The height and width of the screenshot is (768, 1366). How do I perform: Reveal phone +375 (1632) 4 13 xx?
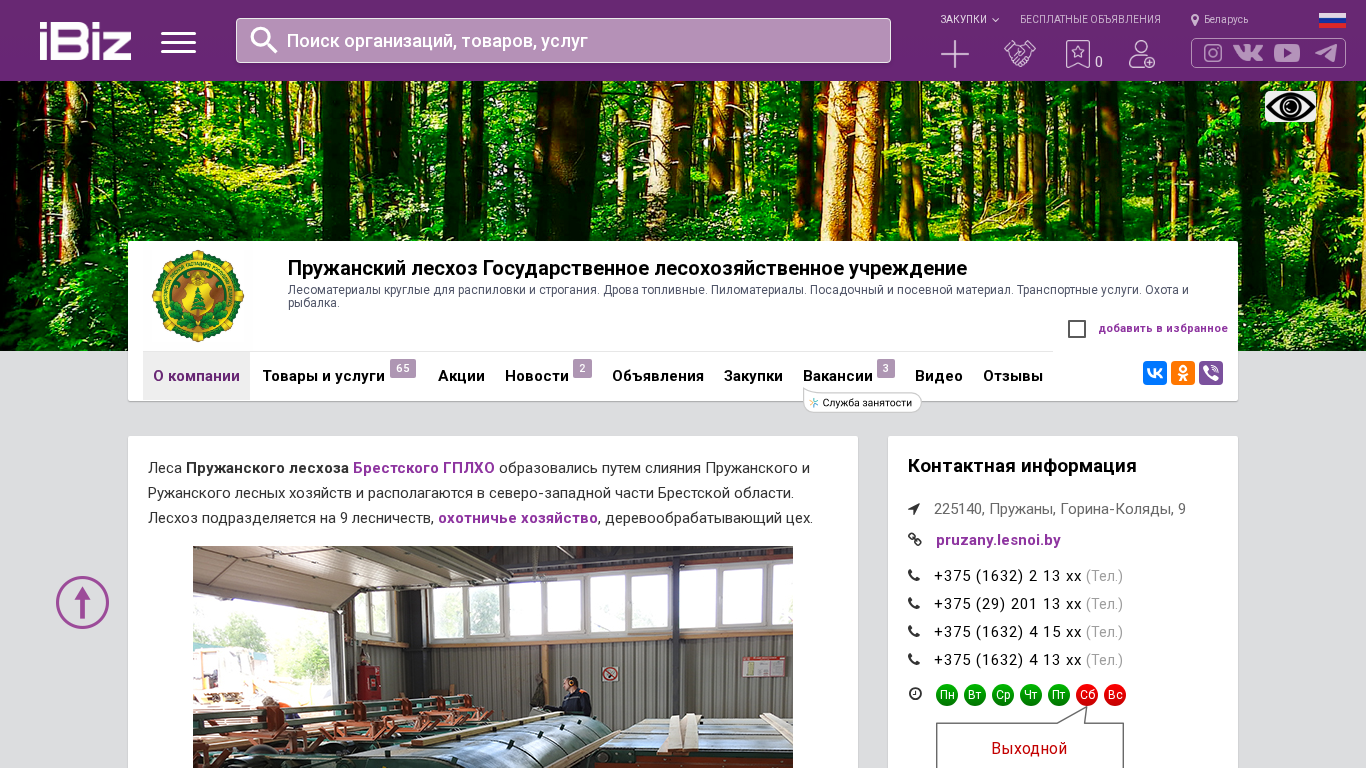[1008, 660]
